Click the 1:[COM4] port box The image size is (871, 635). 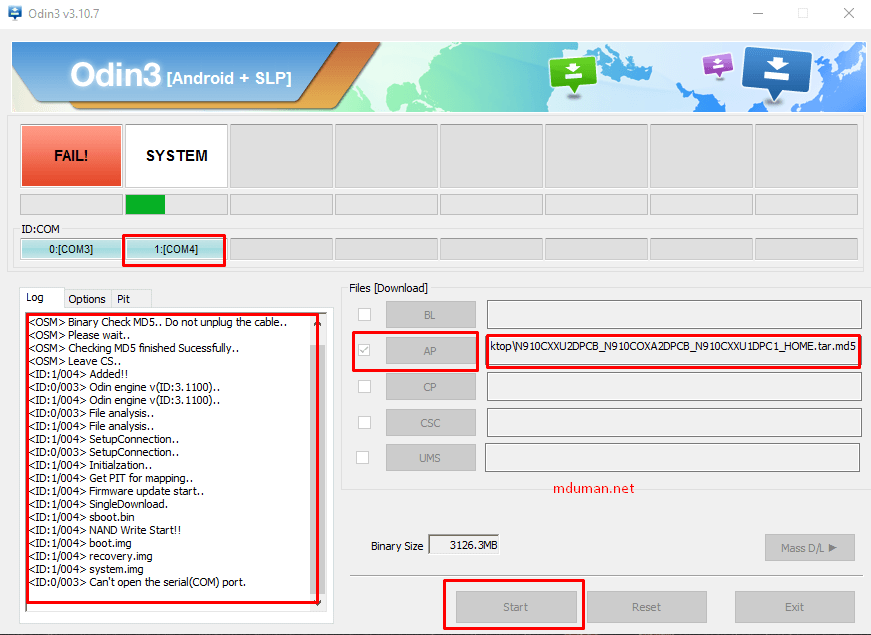(x=176, y=249)
